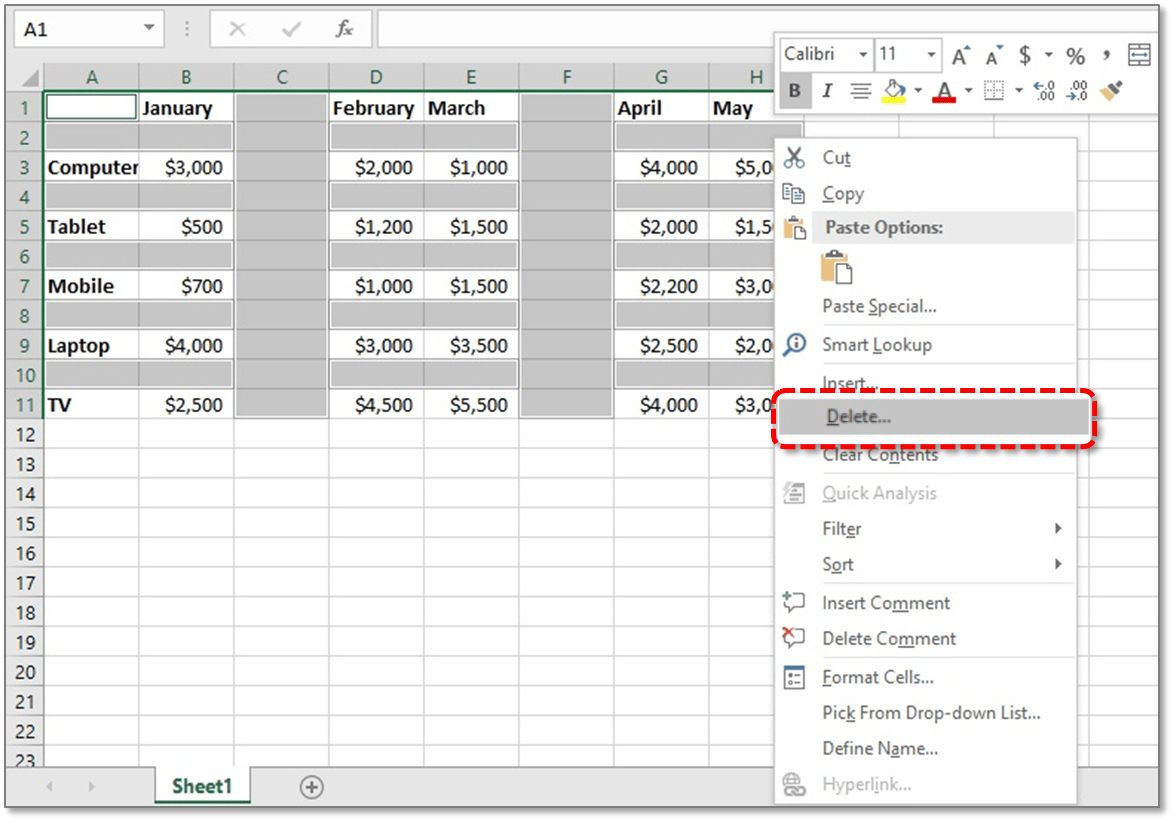Open the font size 11 dropdown

(931, 55)
